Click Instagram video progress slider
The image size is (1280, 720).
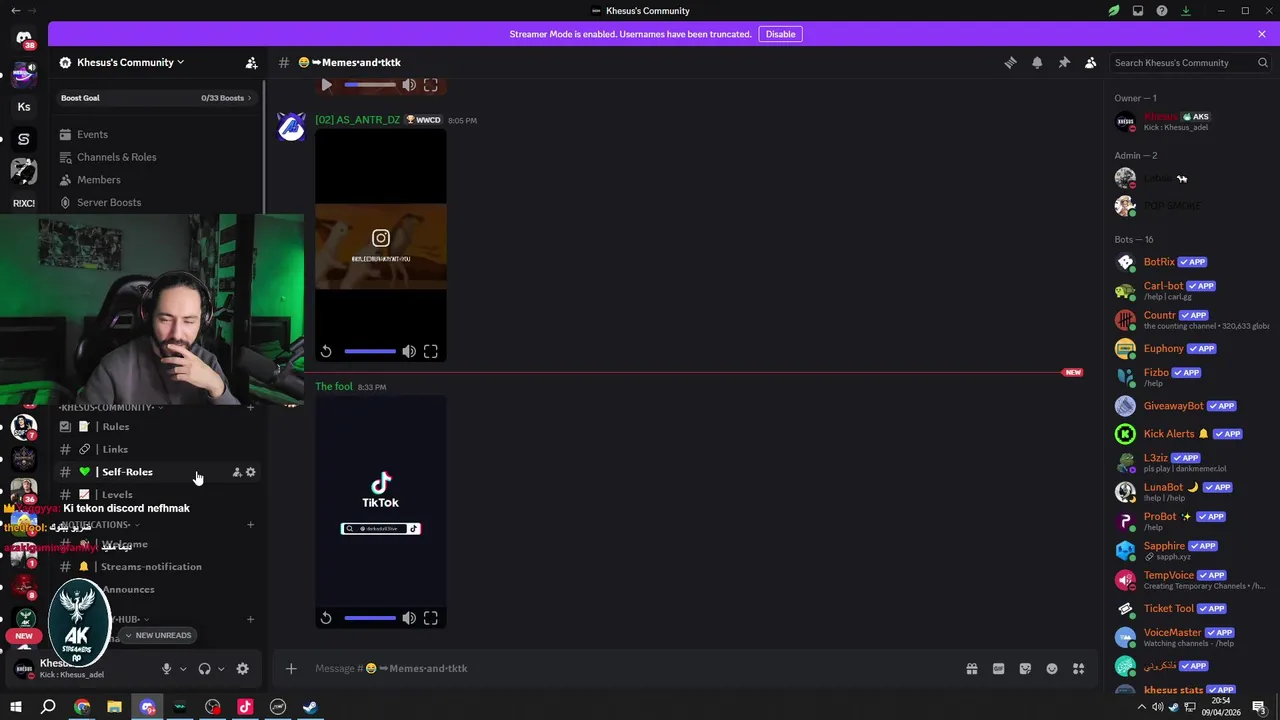pos(370,351)
